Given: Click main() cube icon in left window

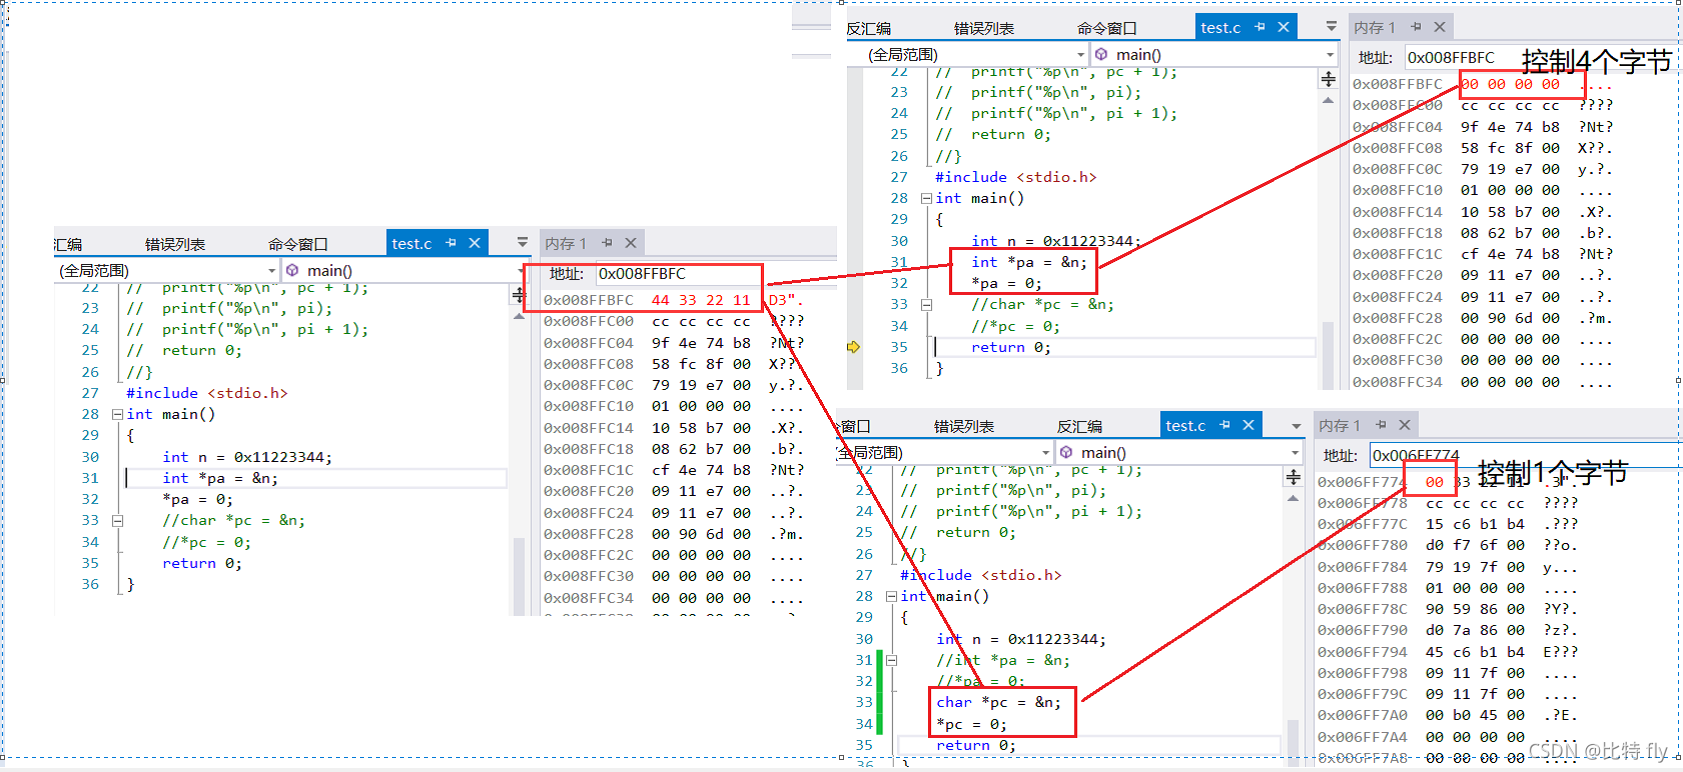Looking at the screenshot, I should (x=292, y=271).
